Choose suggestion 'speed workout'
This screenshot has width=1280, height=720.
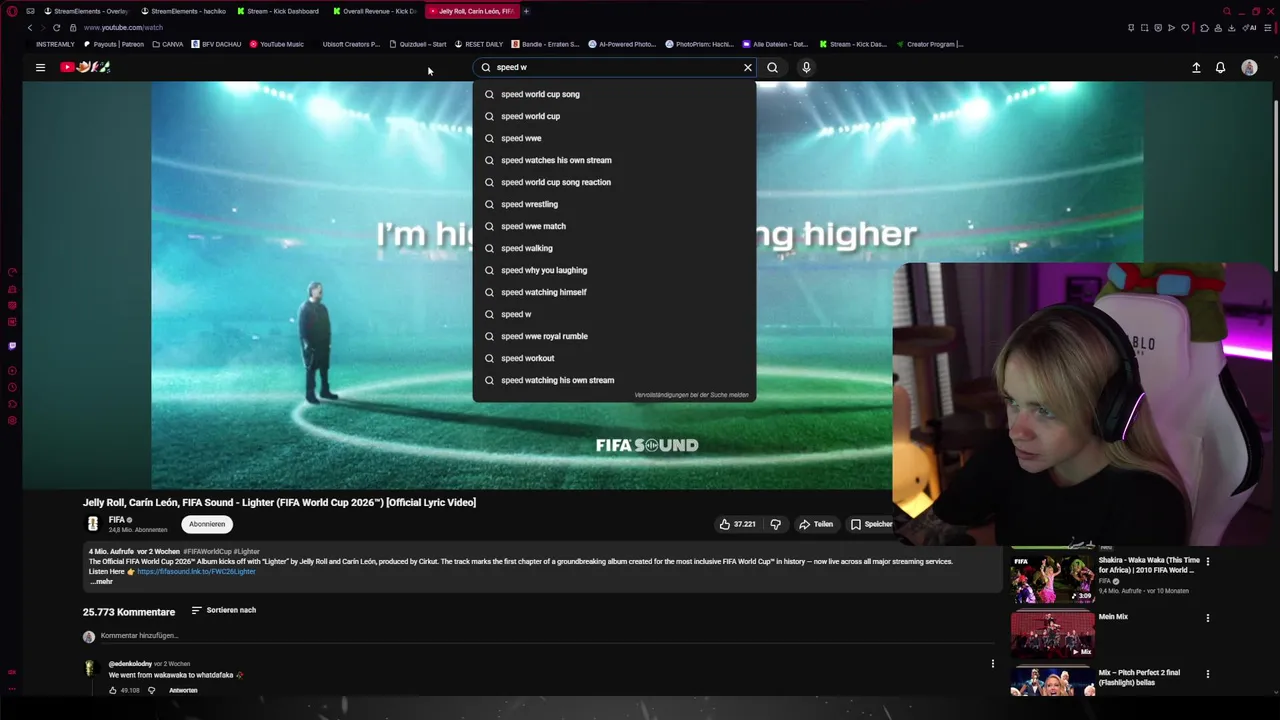[x=614, y=358]
